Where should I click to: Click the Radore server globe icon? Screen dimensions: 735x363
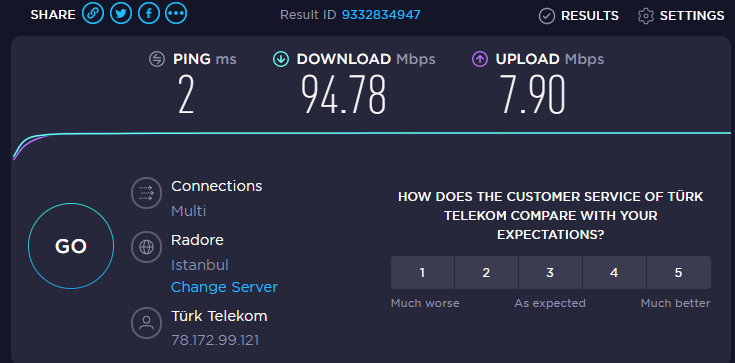point(146,247)
